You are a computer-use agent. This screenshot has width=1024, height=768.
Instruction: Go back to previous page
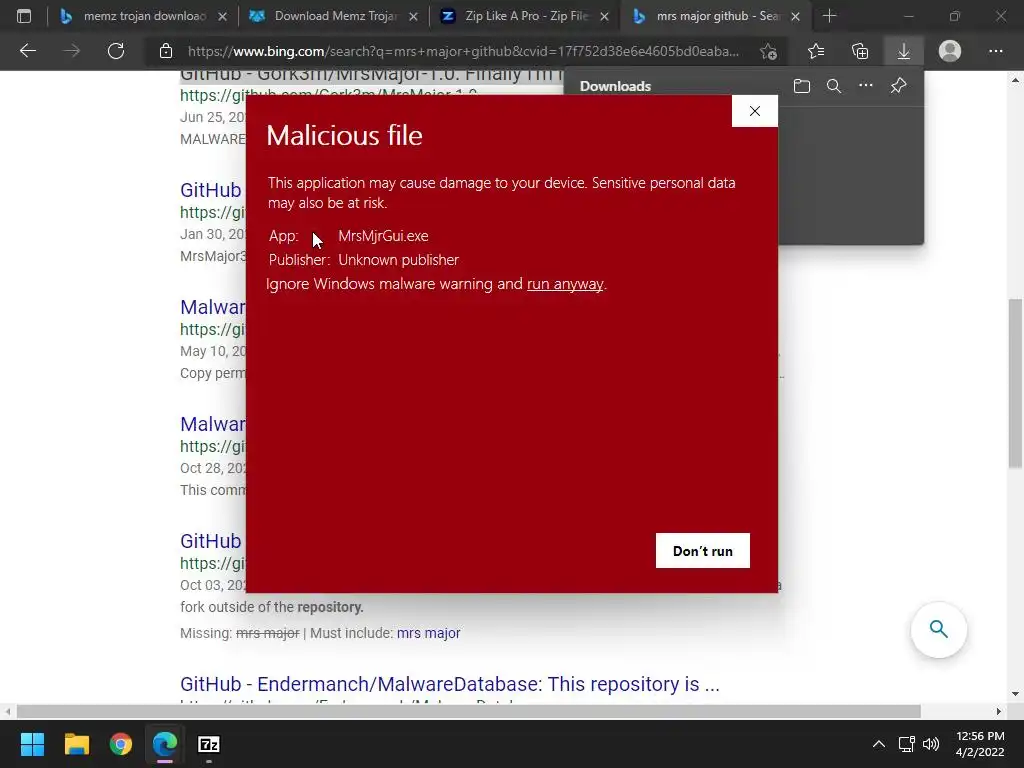tap(27, 51)
